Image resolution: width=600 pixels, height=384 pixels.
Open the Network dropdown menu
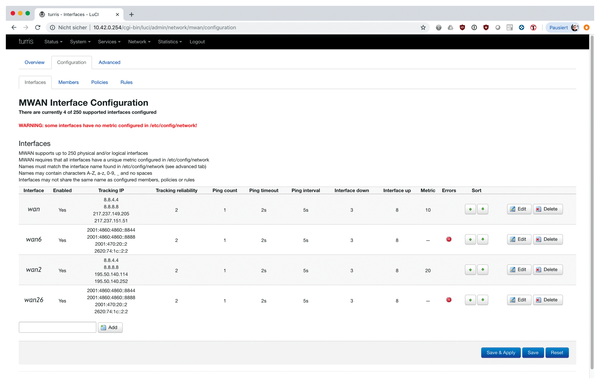click(x=139, y=42)
